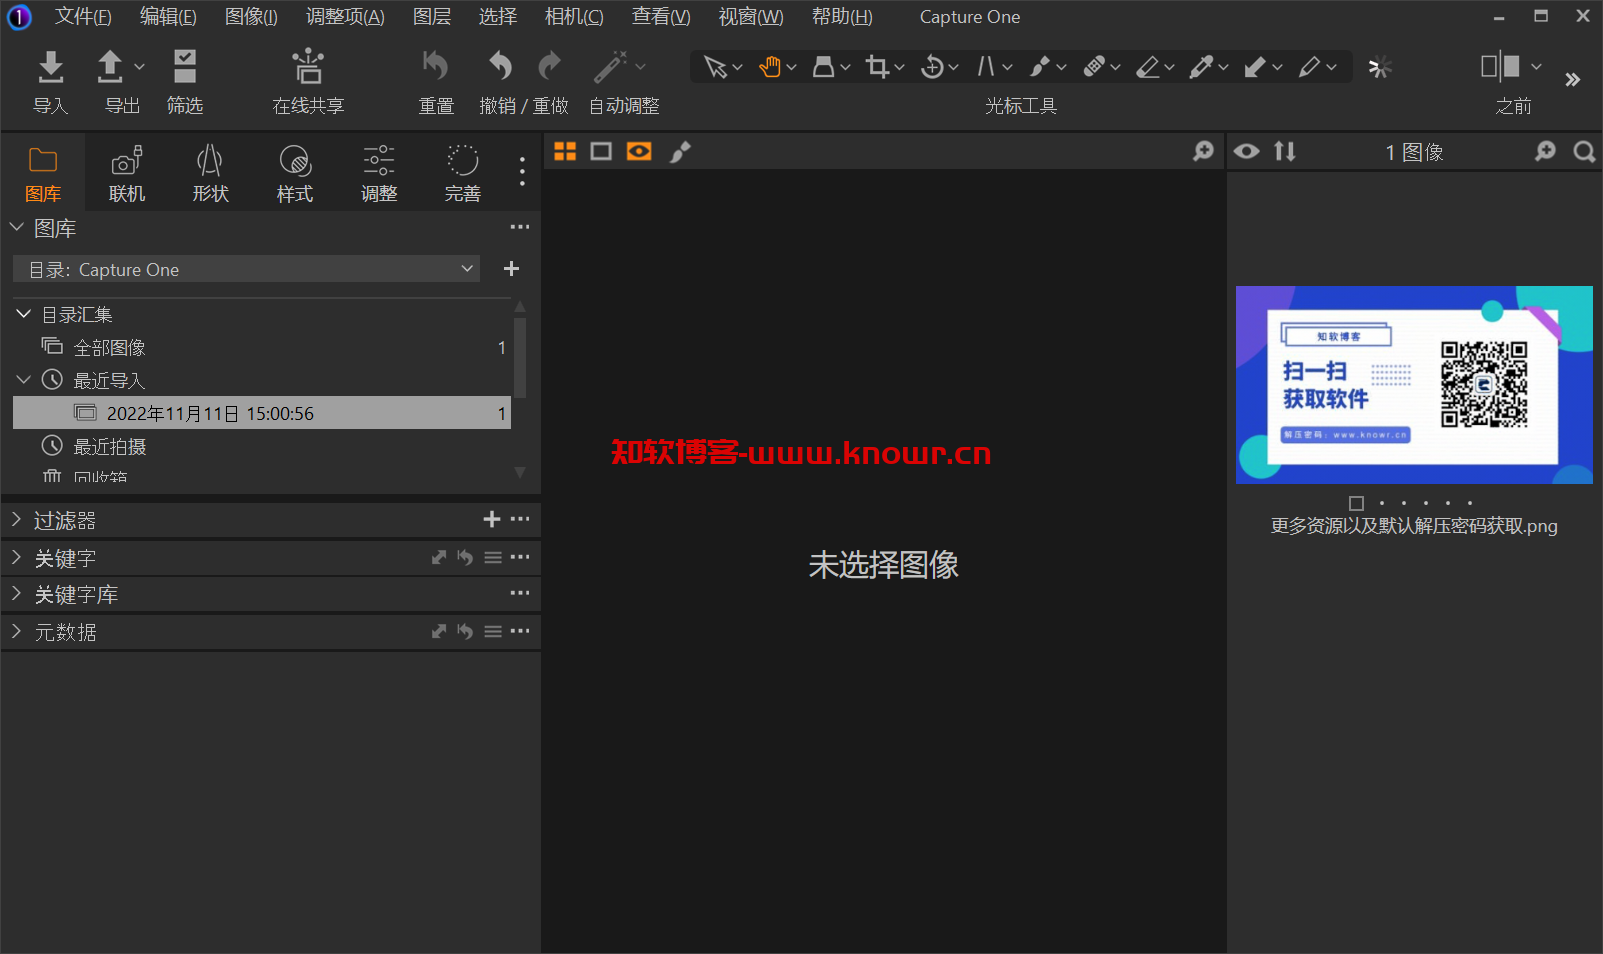This screenshot has width=1603, height=954.
Task: Tick the color tag box under thumbnail
Action: pyautogui.click(x=1356, y=503)
